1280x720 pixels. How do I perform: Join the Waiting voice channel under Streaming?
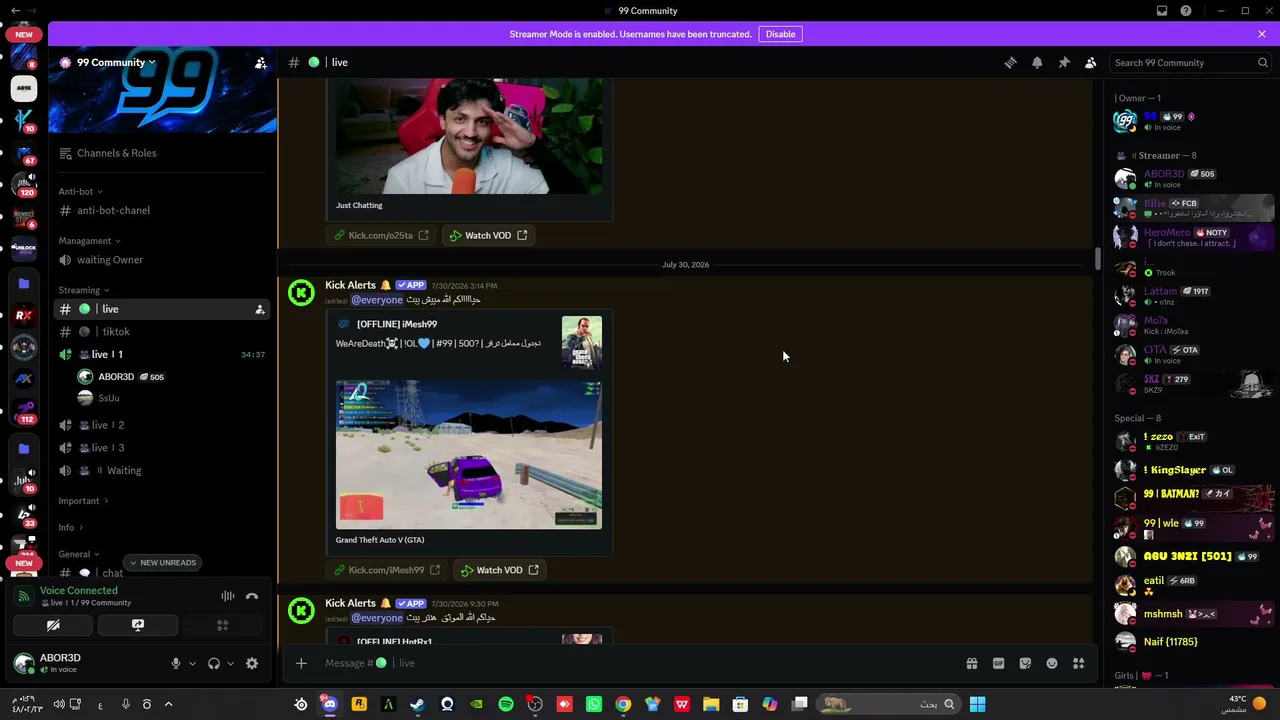click(x=162, y=470)
